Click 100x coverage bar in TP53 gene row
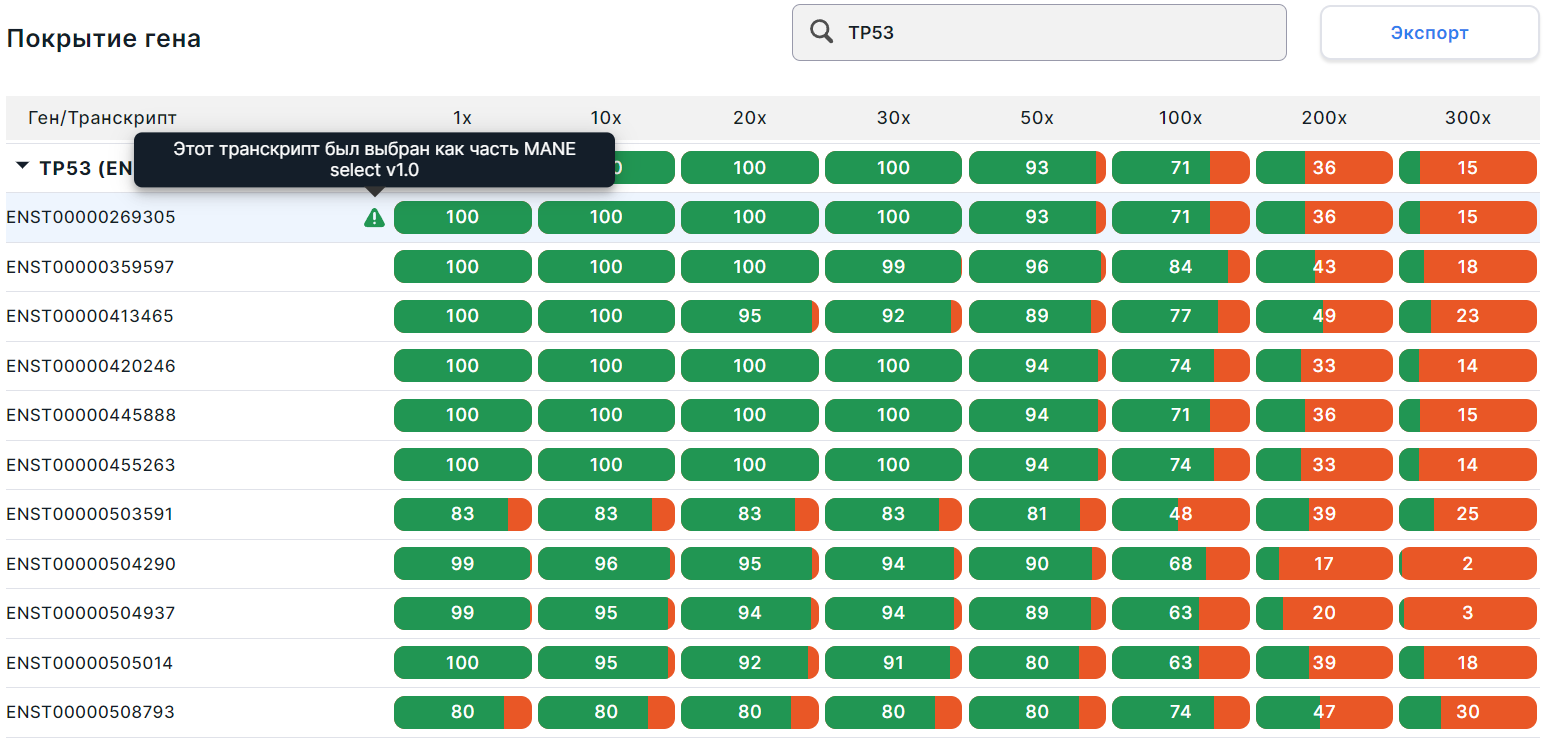This screenshot has height=742, width=1548. click(1180, 168)
